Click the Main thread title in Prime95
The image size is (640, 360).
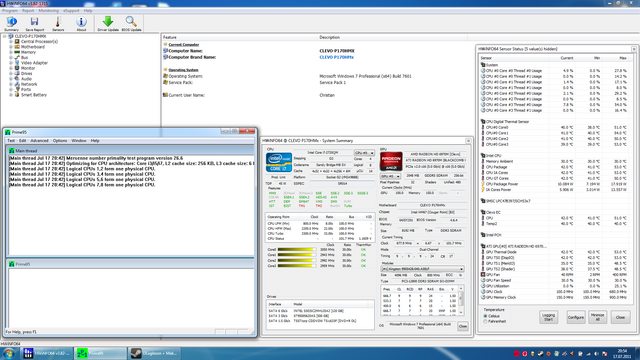coord(26,151)
